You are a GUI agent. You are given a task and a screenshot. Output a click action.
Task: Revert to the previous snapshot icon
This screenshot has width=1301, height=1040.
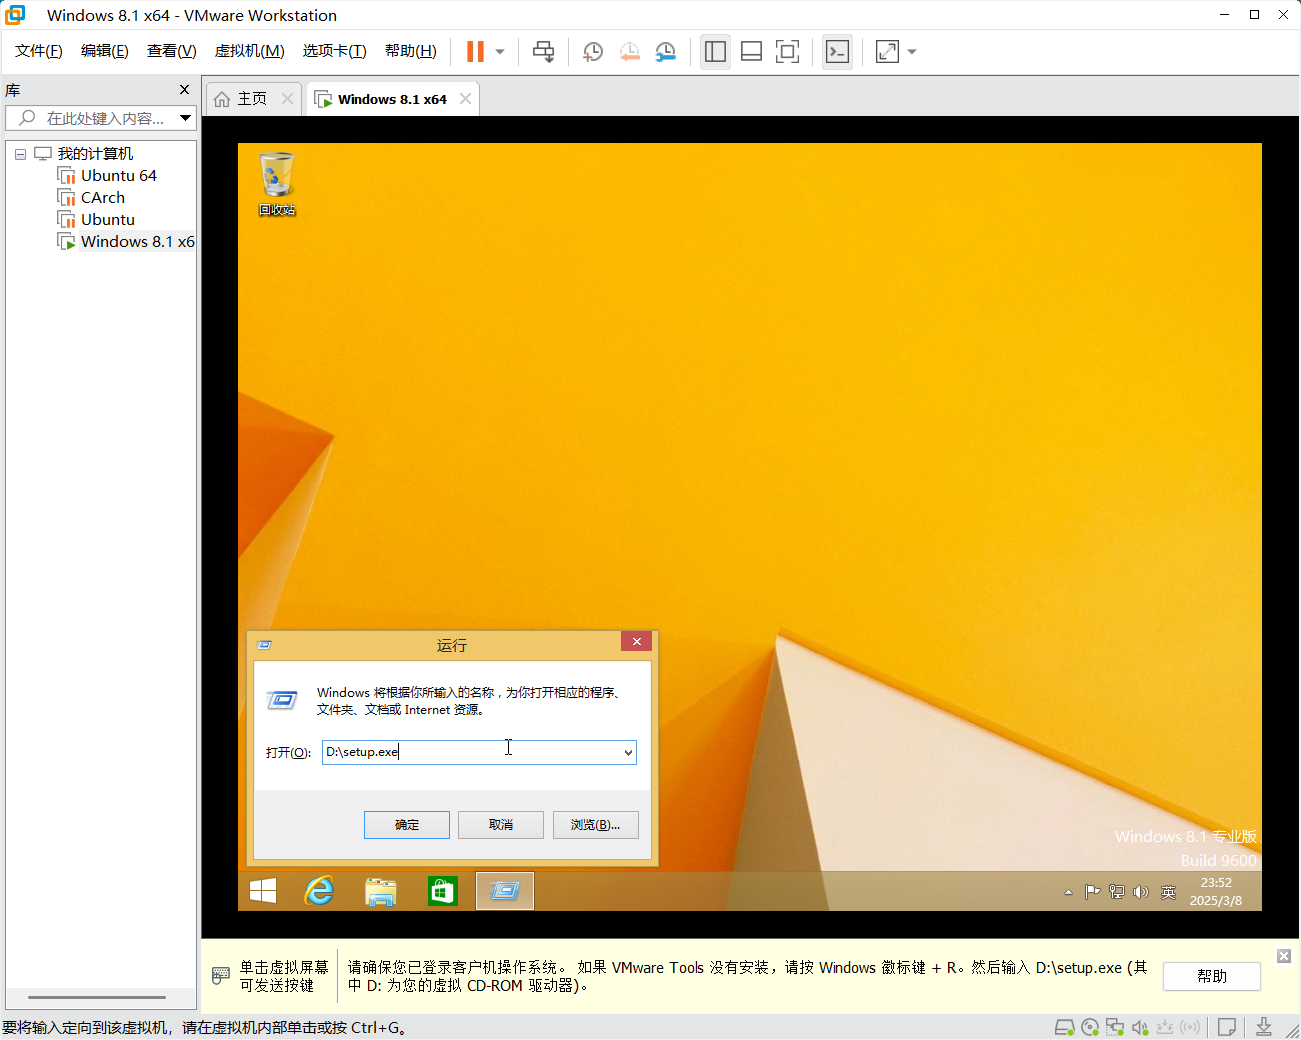point(629,51)
